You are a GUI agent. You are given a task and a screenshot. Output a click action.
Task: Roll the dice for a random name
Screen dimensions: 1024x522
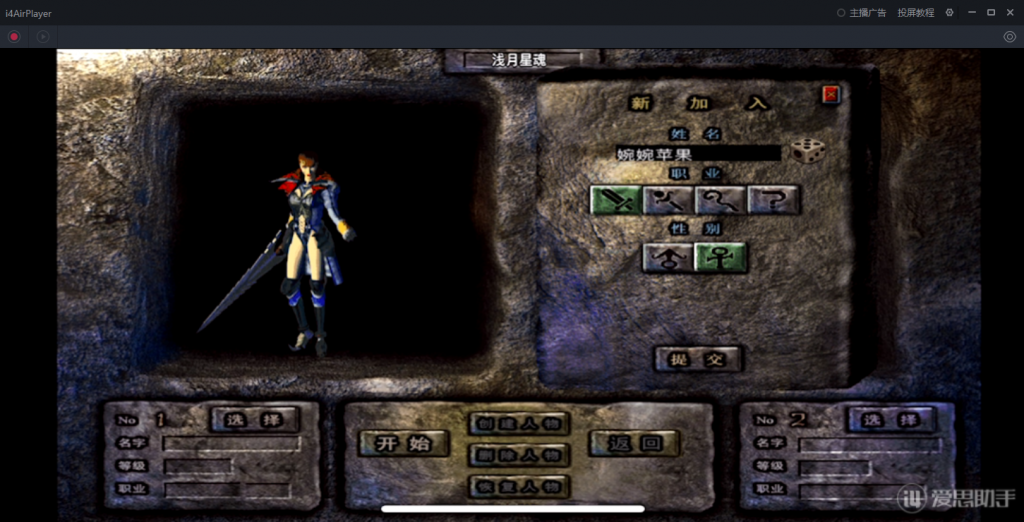pos(808,151)
